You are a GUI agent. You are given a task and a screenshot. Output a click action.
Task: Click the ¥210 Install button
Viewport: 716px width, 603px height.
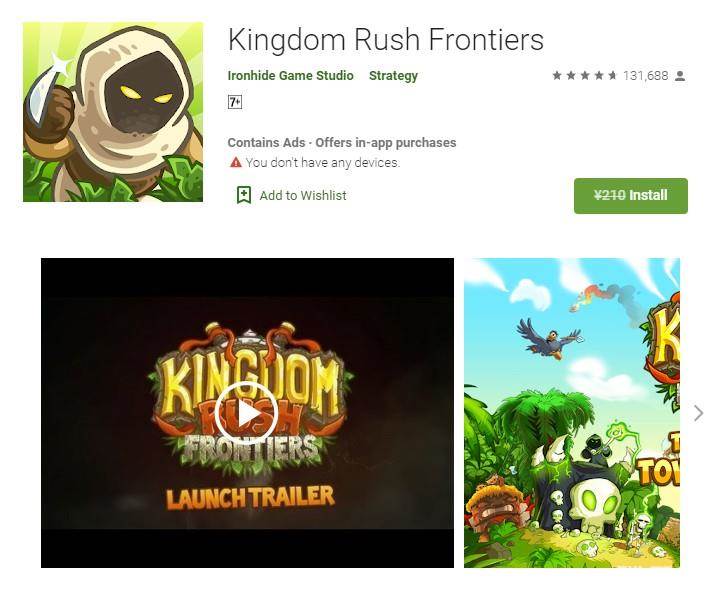631,196
